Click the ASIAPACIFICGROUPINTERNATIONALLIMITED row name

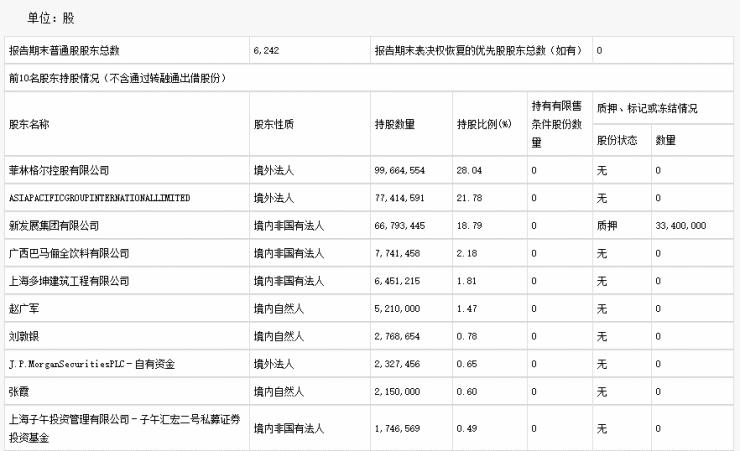100,198
